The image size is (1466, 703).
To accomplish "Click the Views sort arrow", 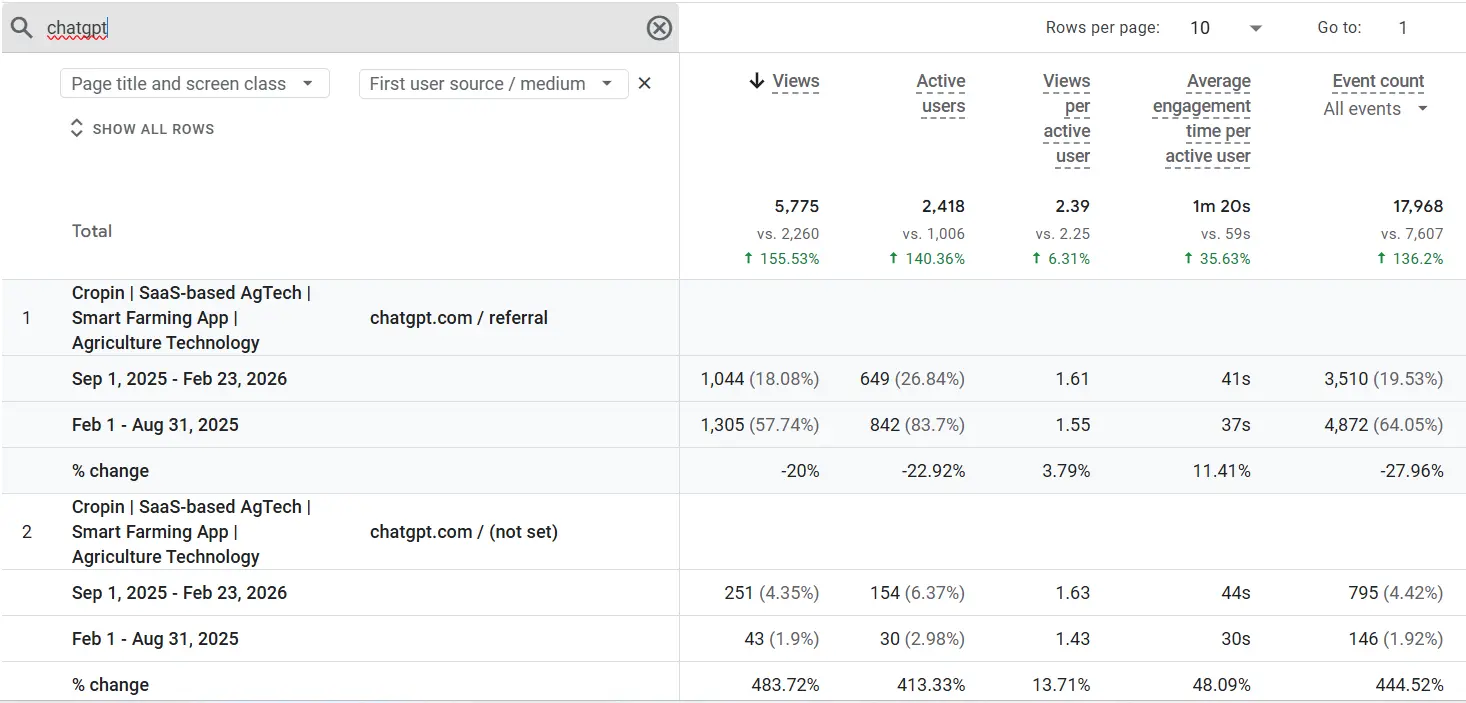I will pos(757,82).
